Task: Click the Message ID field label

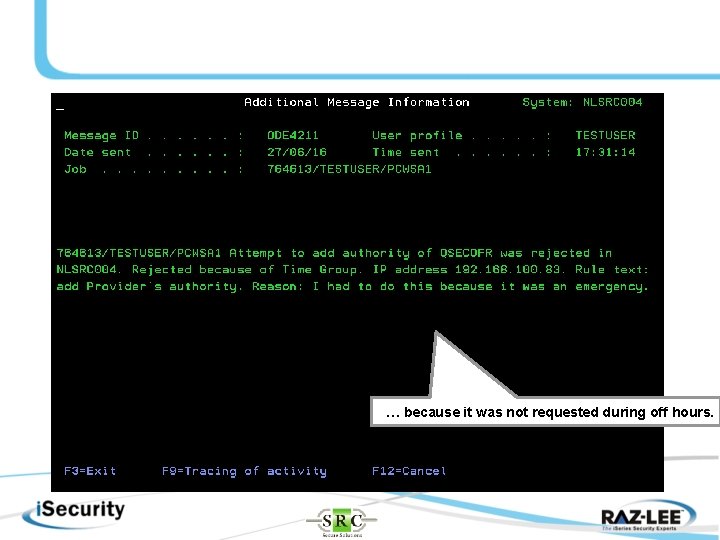Action: click(101, 135)
